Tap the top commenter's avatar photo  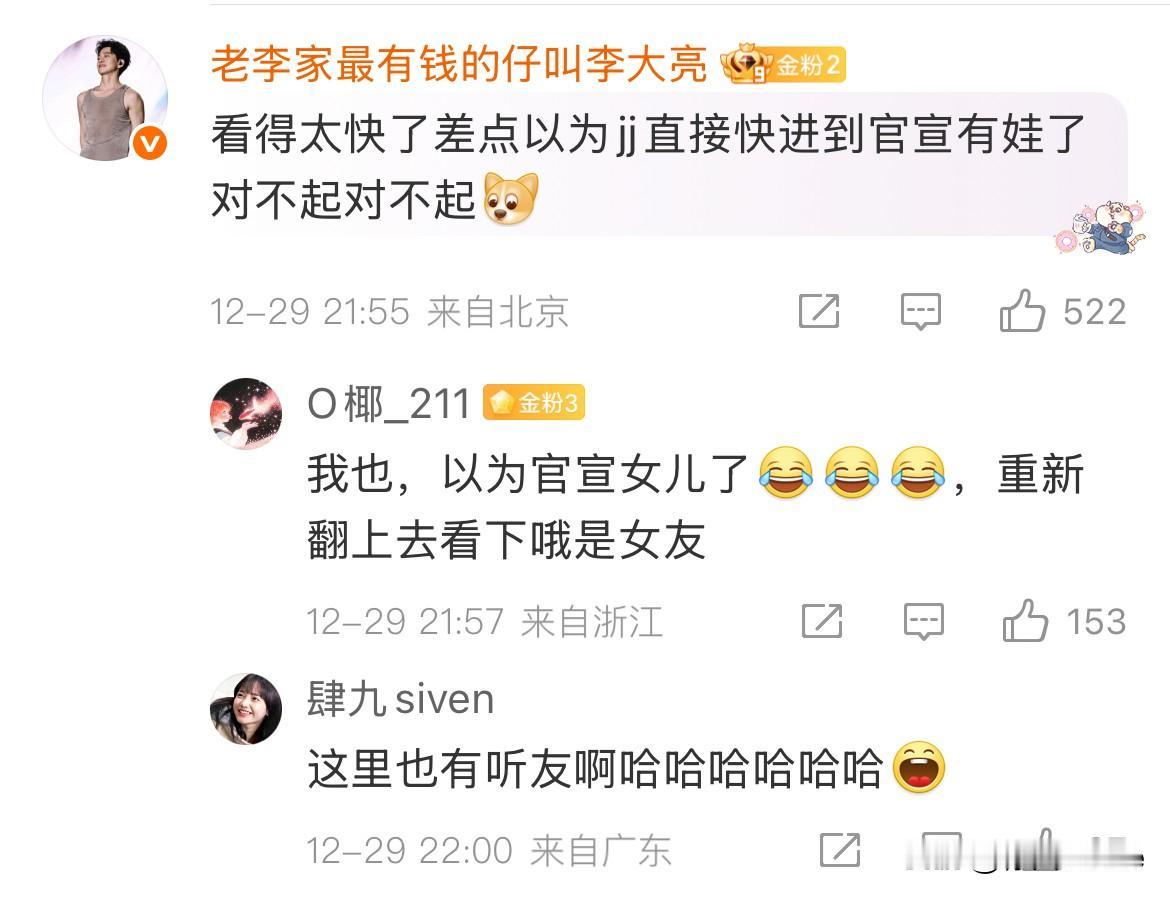[104, 98]
